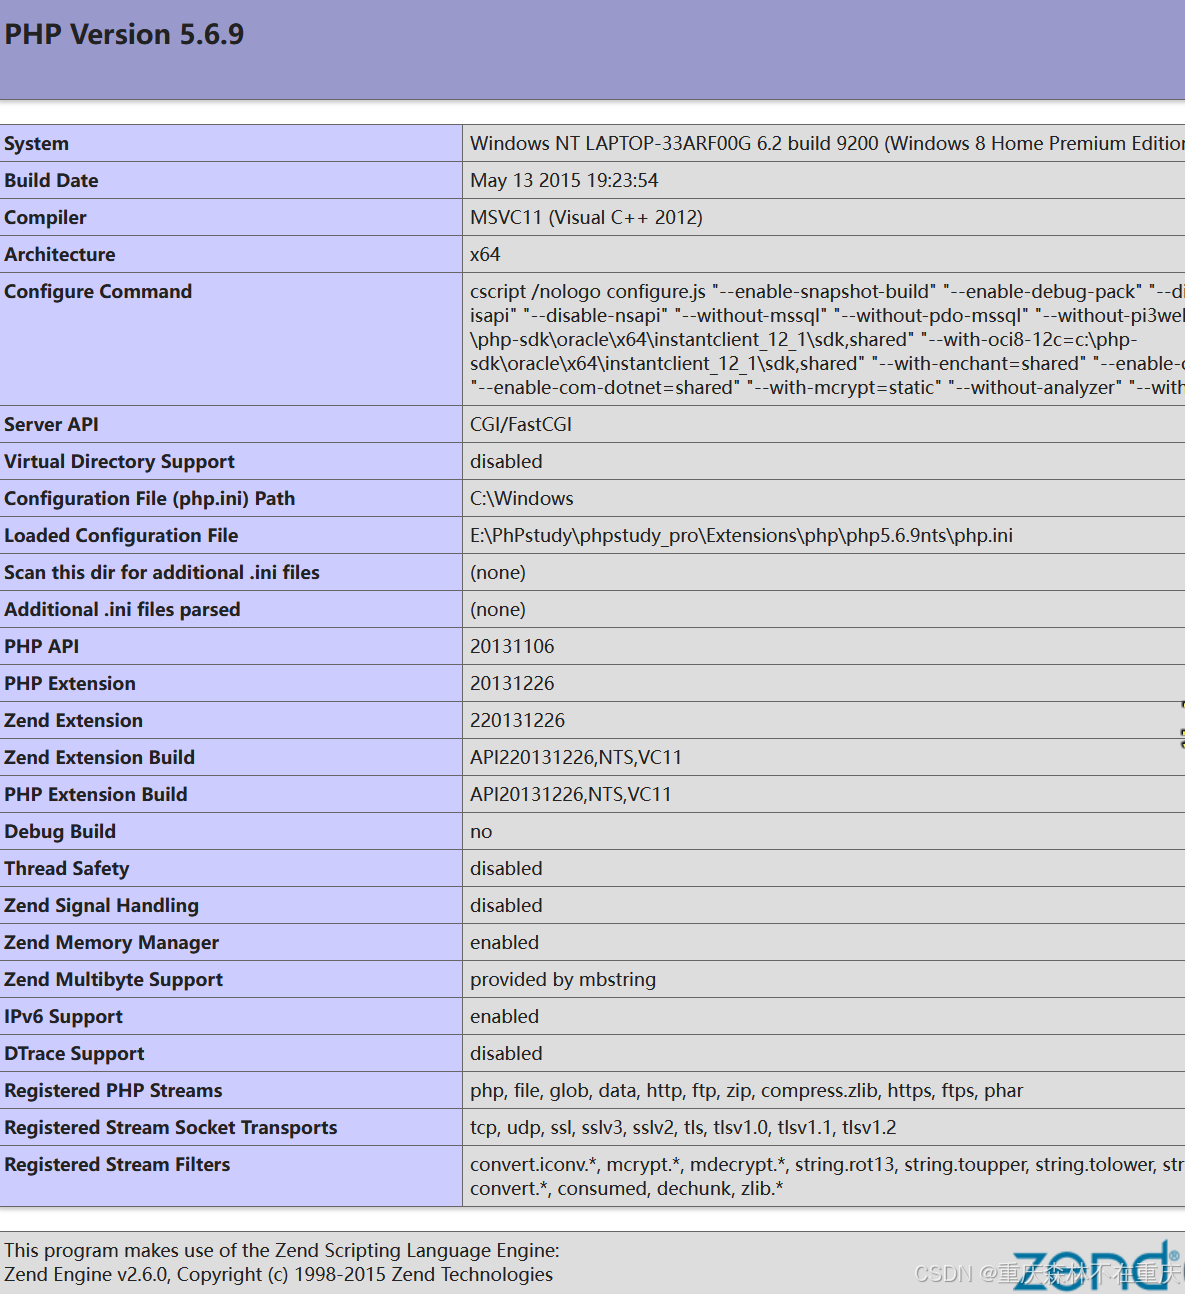1185x1294 pixels.
Task: Select 'enabled' next to Zend Memory Manager
Action: (504, 942)
